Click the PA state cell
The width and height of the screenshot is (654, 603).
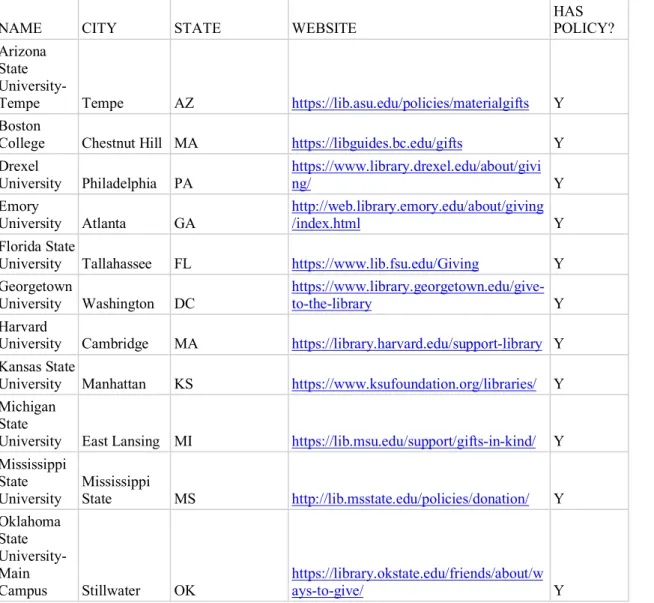[229, 174]
